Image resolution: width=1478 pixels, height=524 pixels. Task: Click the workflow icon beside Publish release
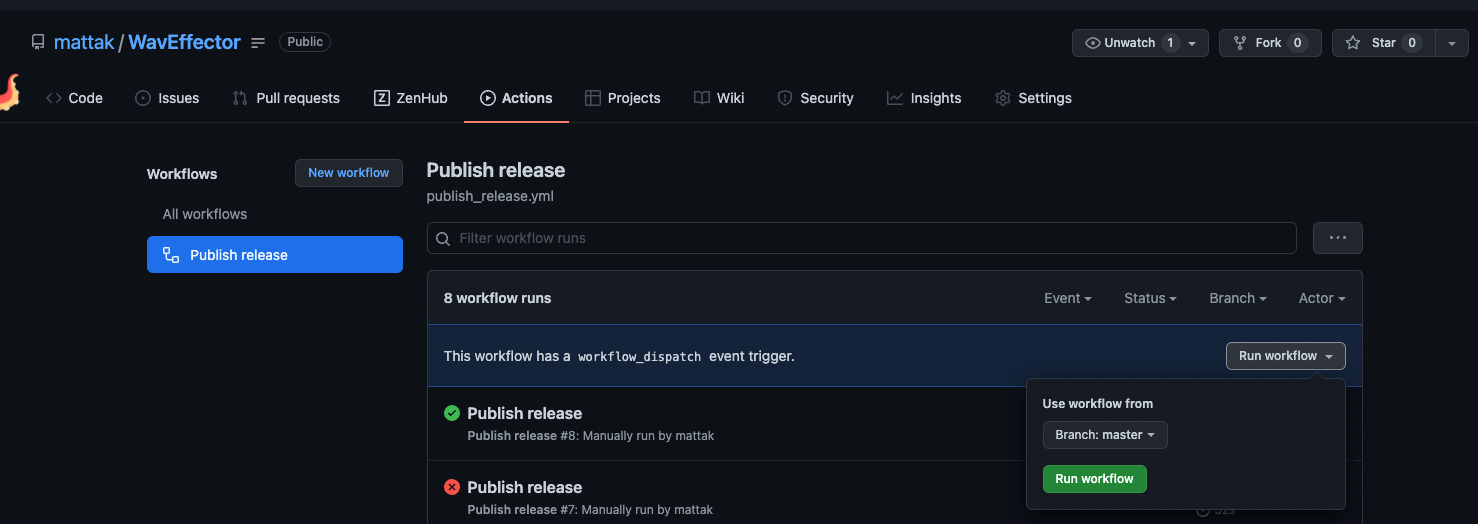pos(171,255)
